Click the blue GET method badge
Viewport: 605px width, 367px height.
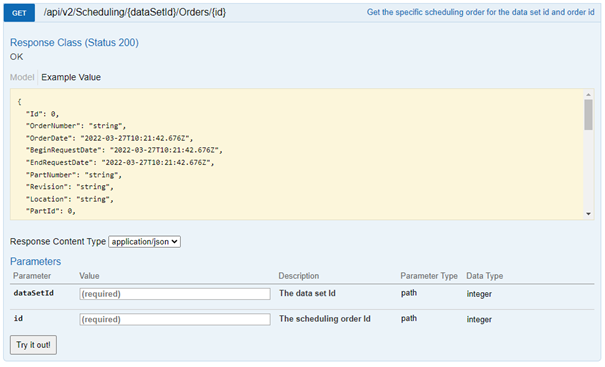click(19, 13)
